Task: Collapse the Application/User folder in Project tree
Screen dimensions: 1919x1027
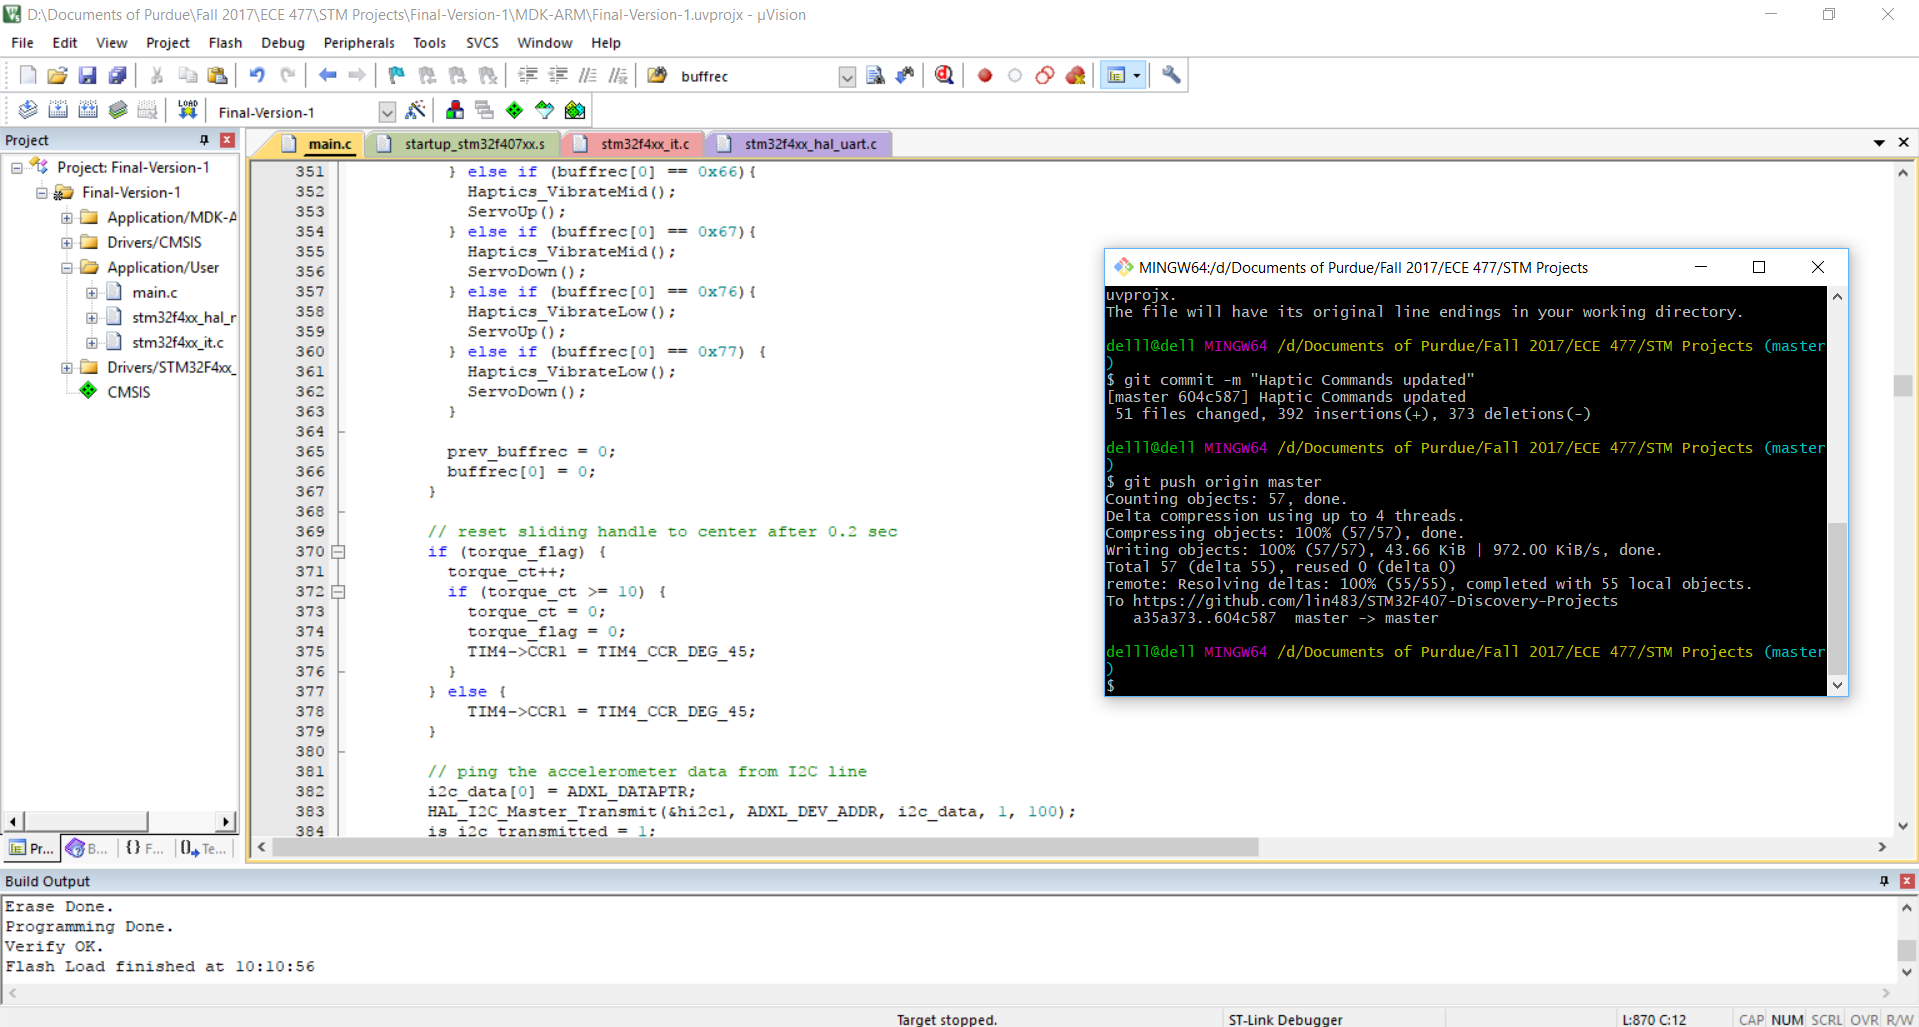Action: (66, 267)
